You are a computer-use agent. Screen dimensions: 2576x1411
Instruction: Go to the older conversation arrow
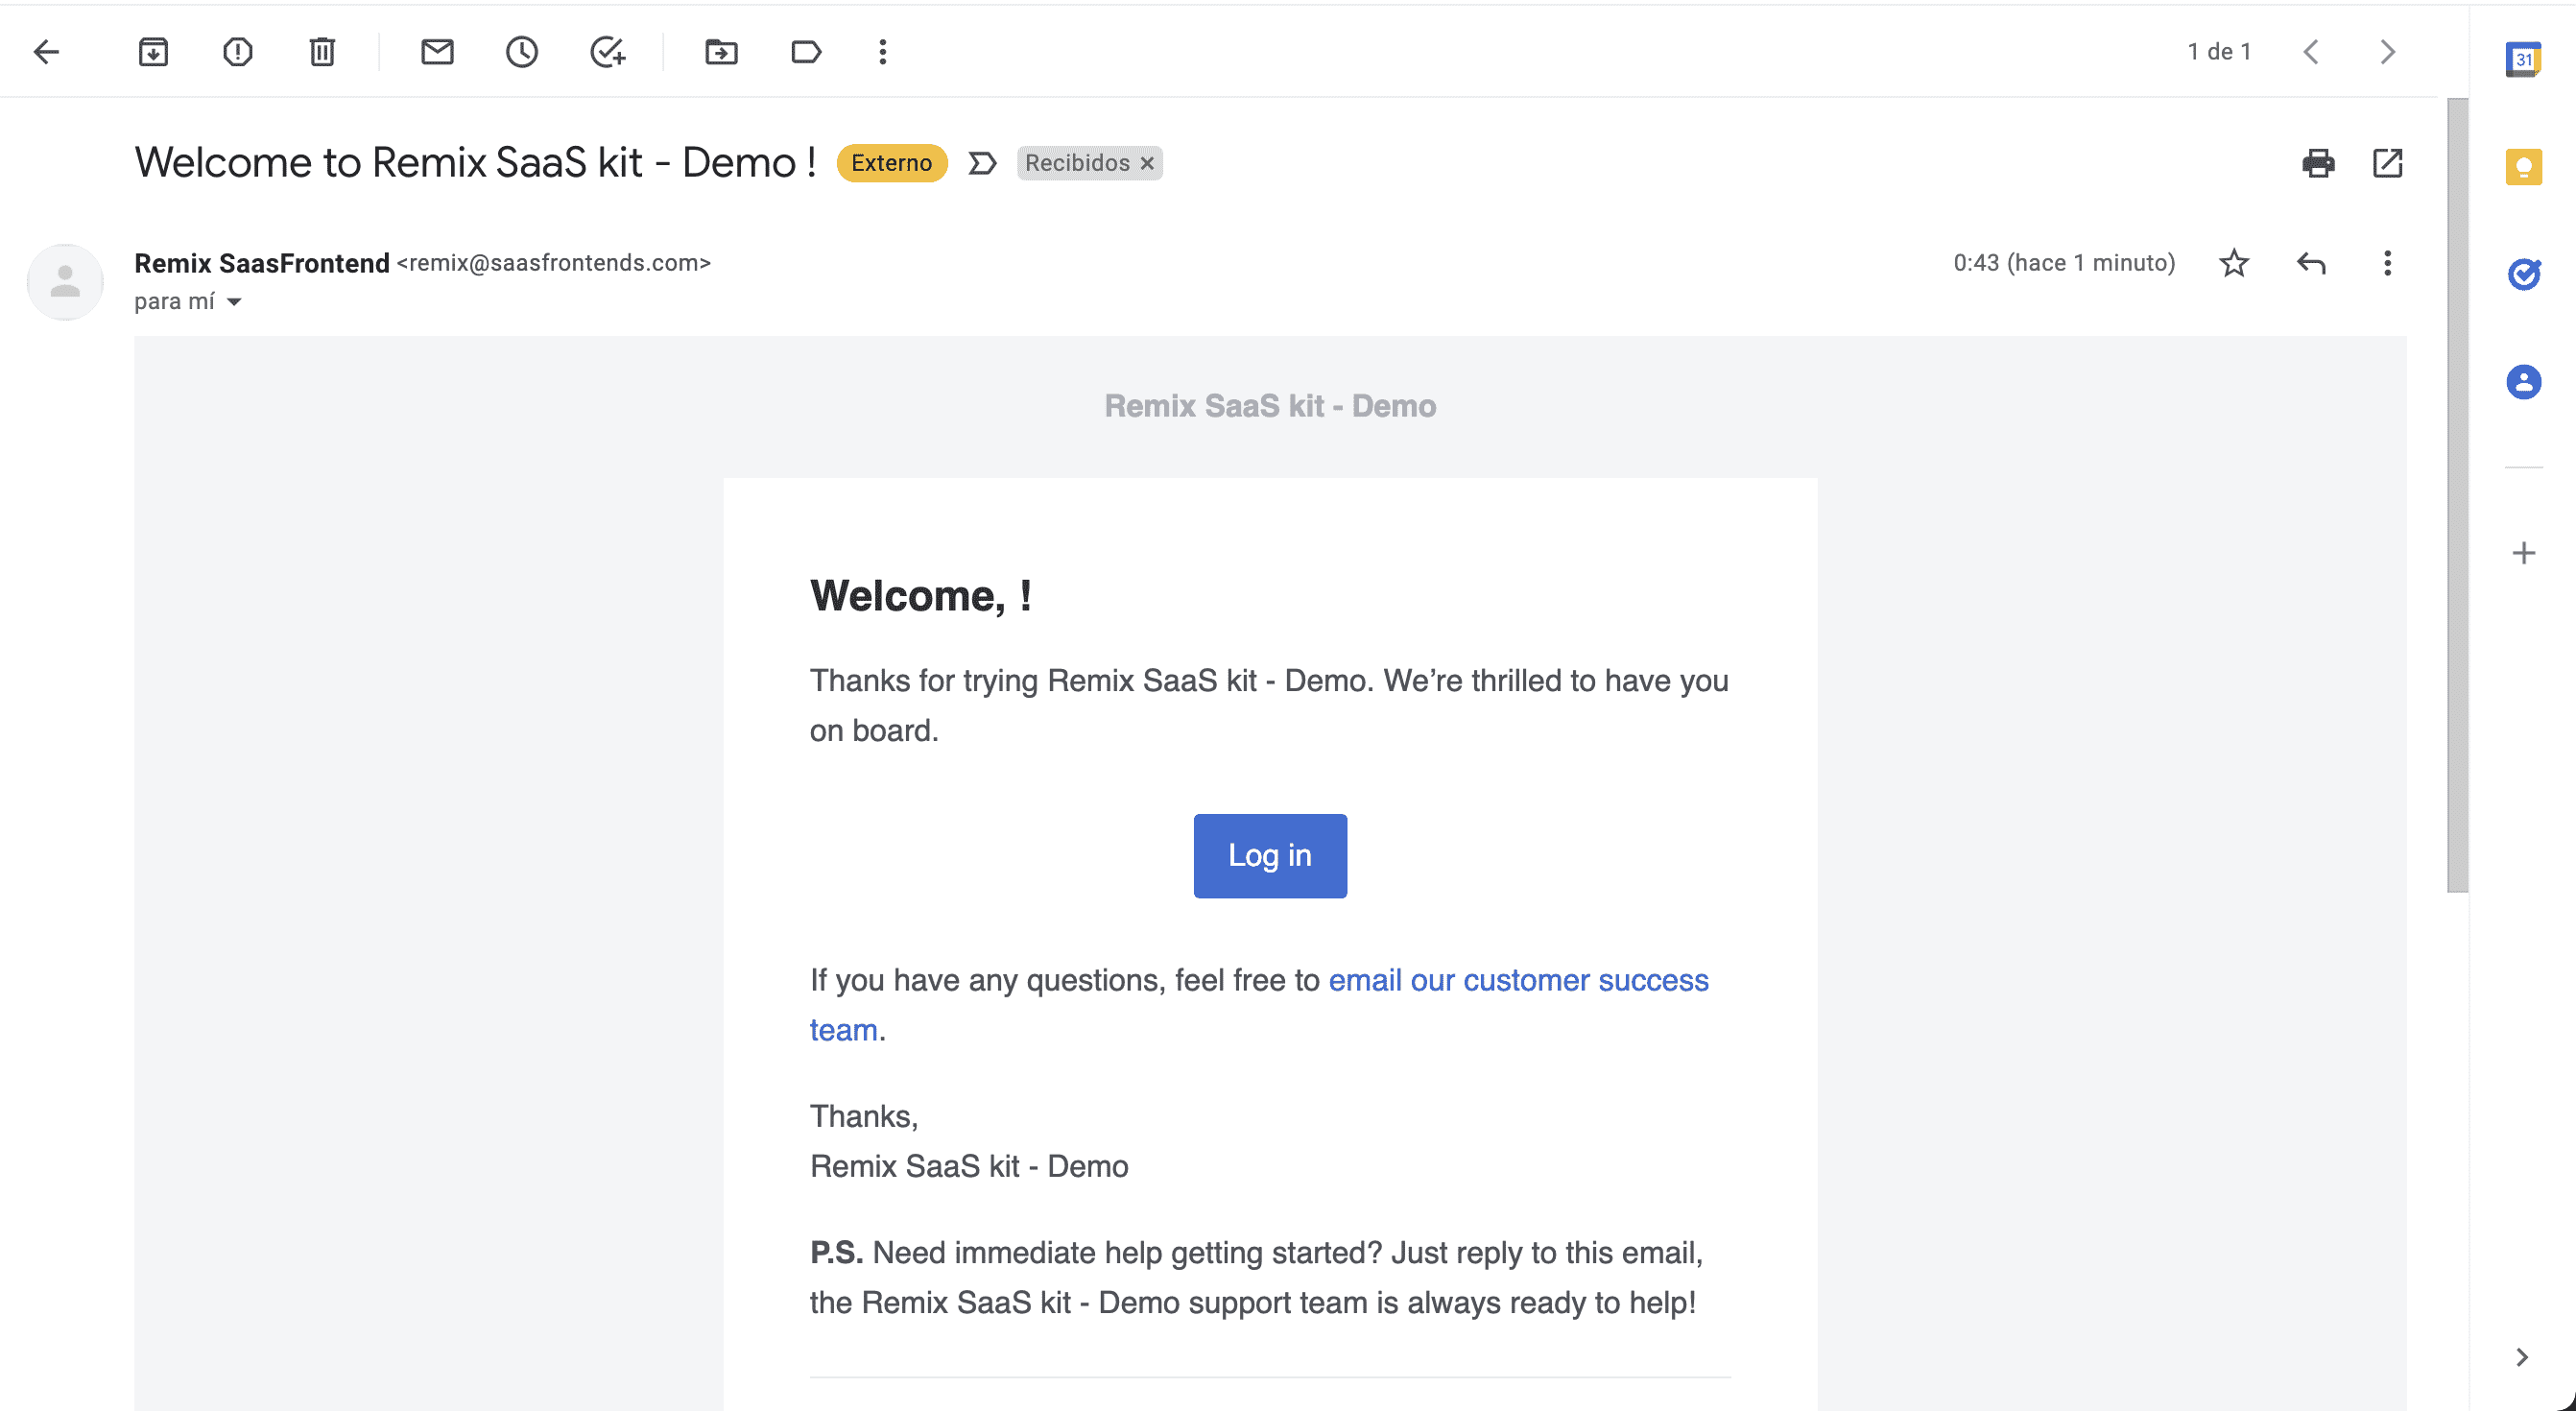coord(2387,52)
